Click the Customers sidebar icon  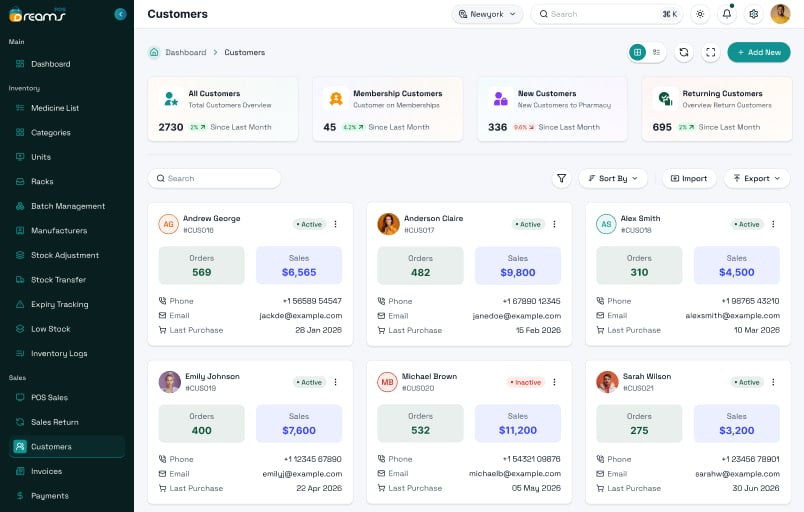coord(20,446)
